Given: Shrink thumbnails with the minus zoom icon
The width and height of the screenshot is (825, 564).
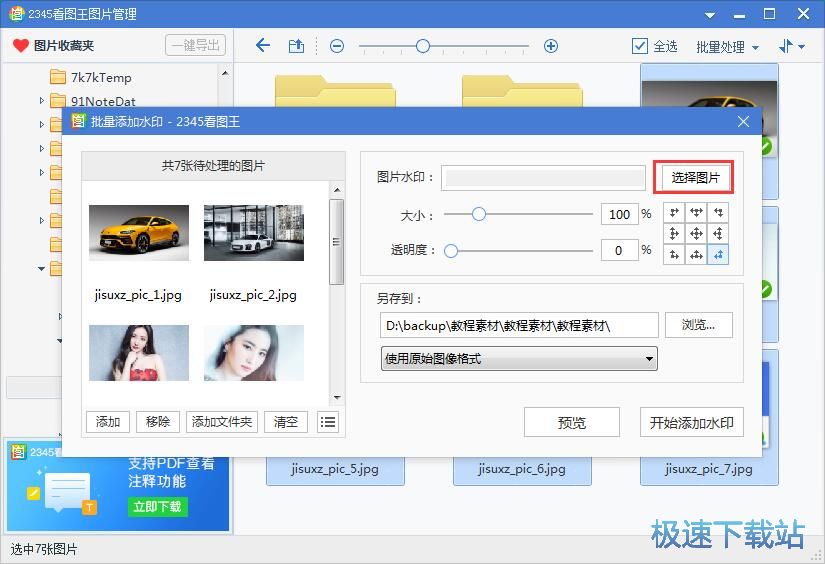Looking at the screenshot, I should pyautogui.click(x=337, y=46).
